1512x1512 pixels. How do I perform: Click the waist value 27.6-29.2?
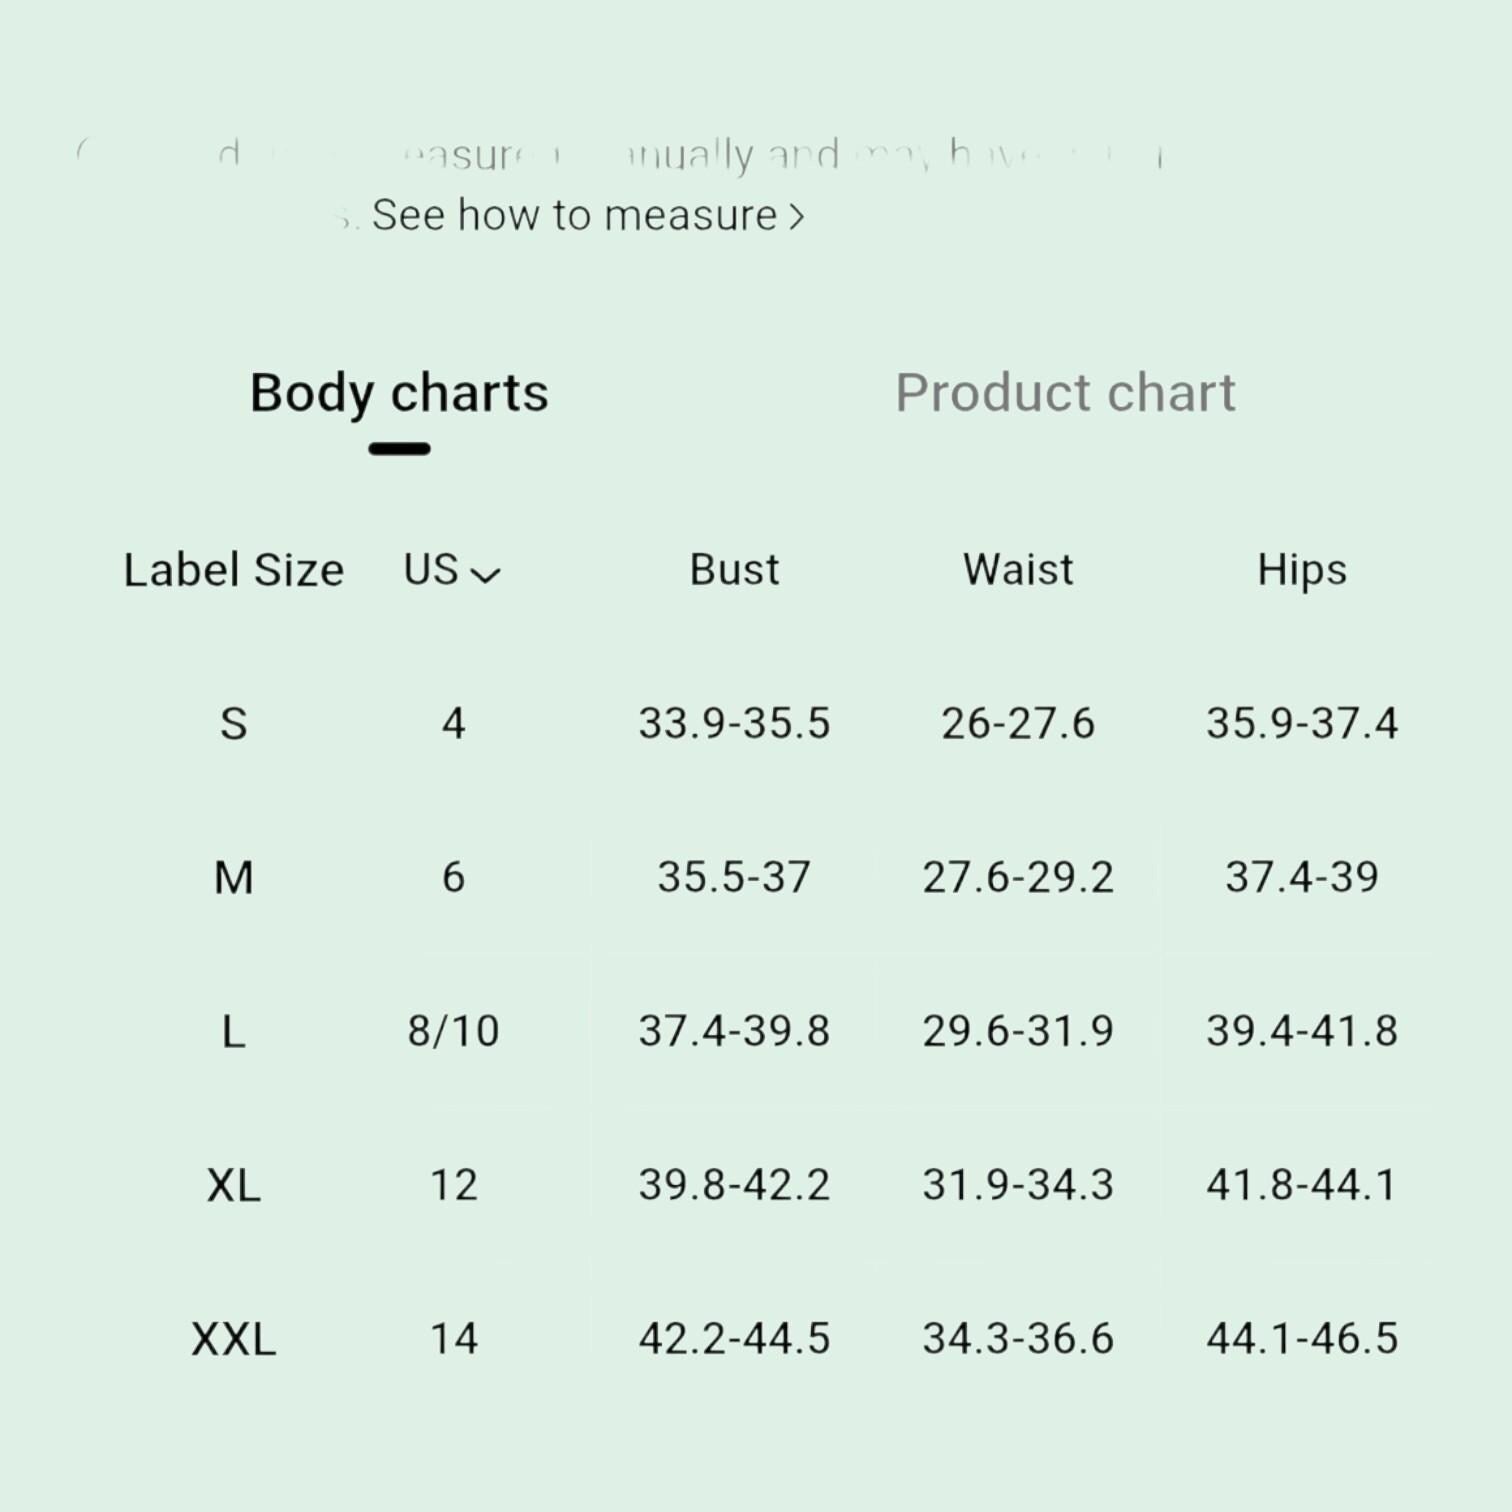(1018, 877)
